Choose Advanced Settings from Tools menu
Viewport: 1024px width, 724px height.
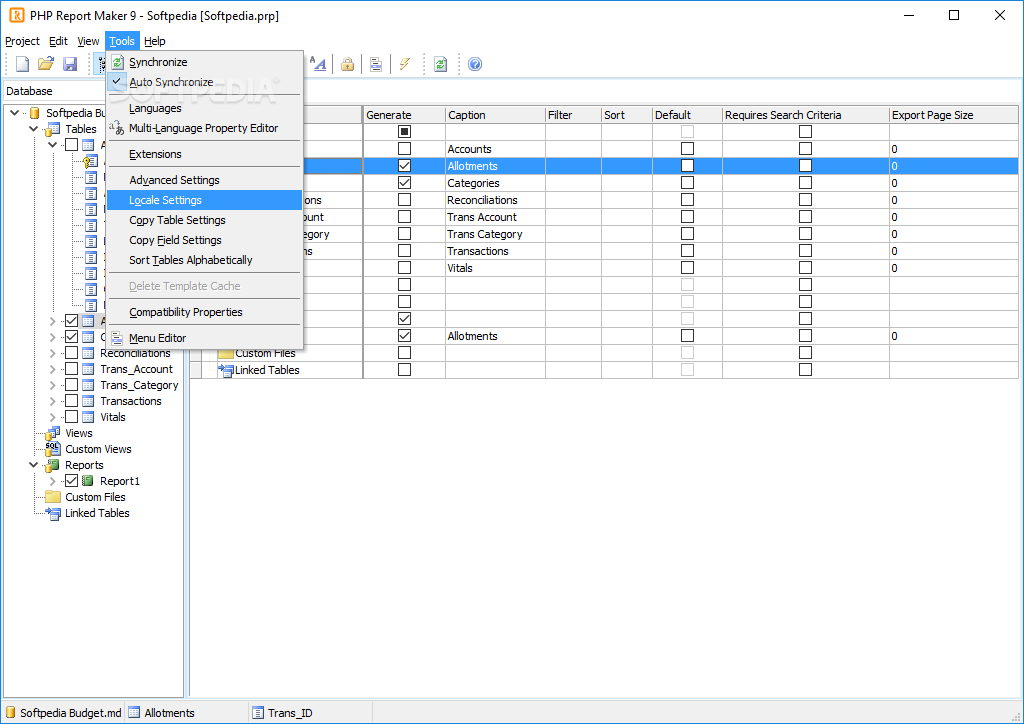tap(204, 180)
